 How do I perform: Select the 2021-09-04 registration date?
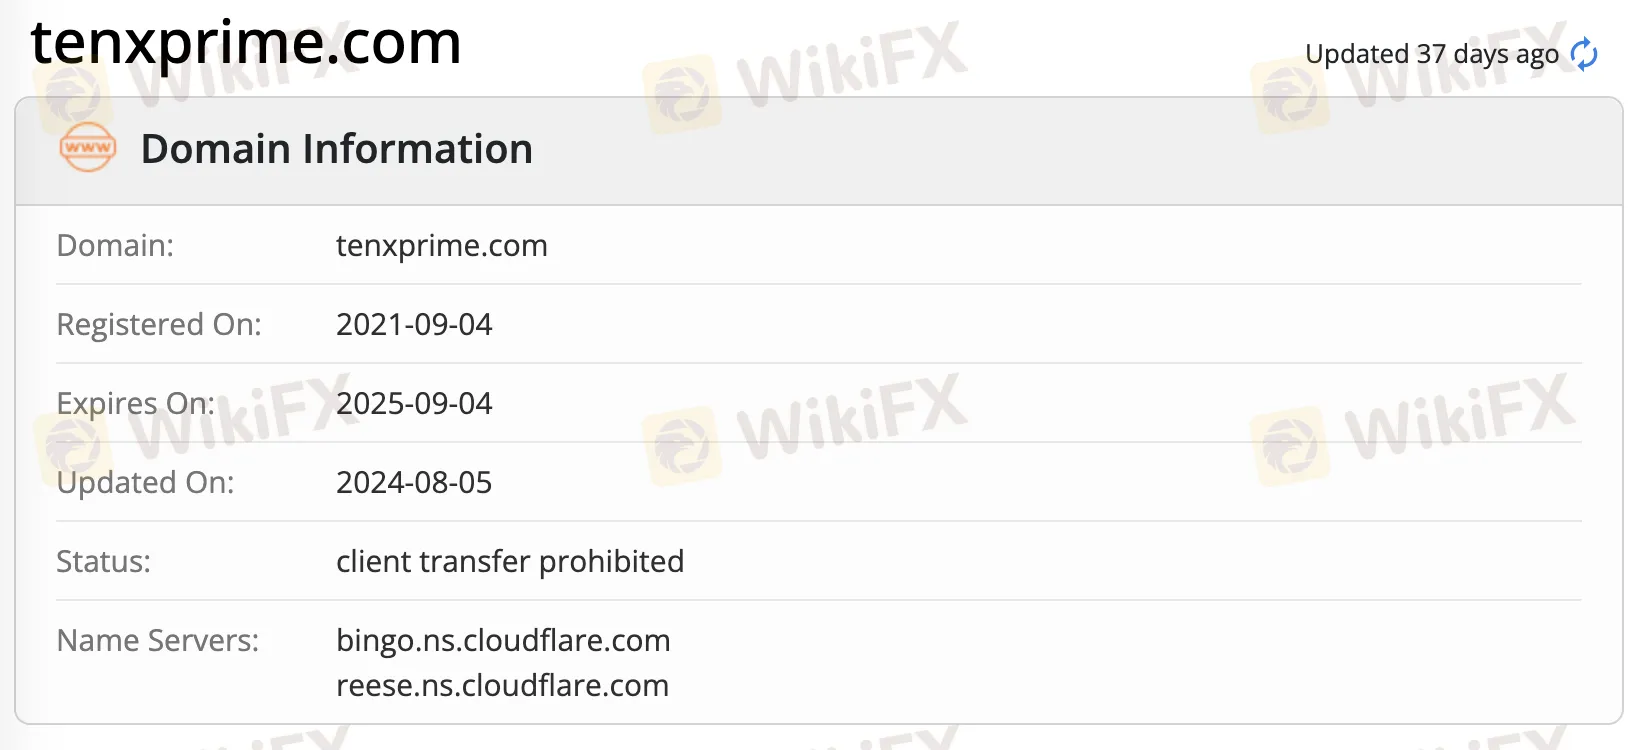pos(414,325)
